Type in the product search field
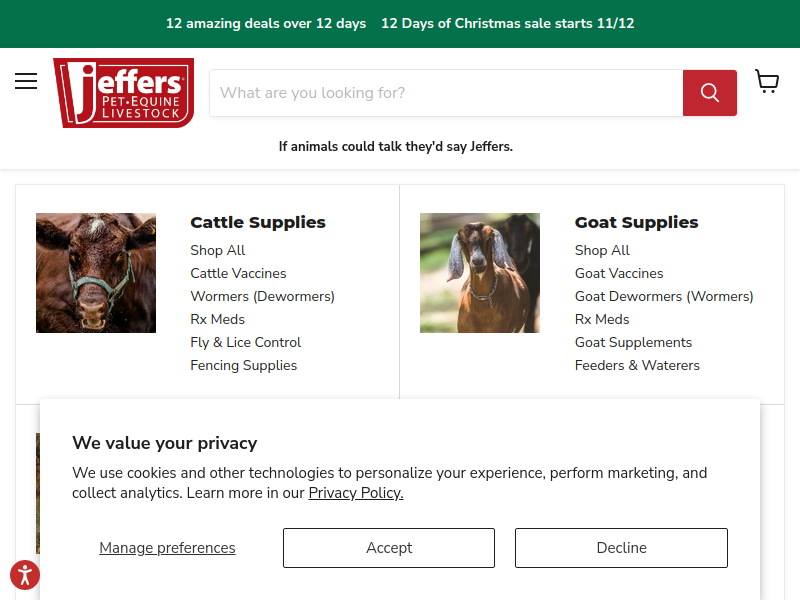 click(446, 93)
